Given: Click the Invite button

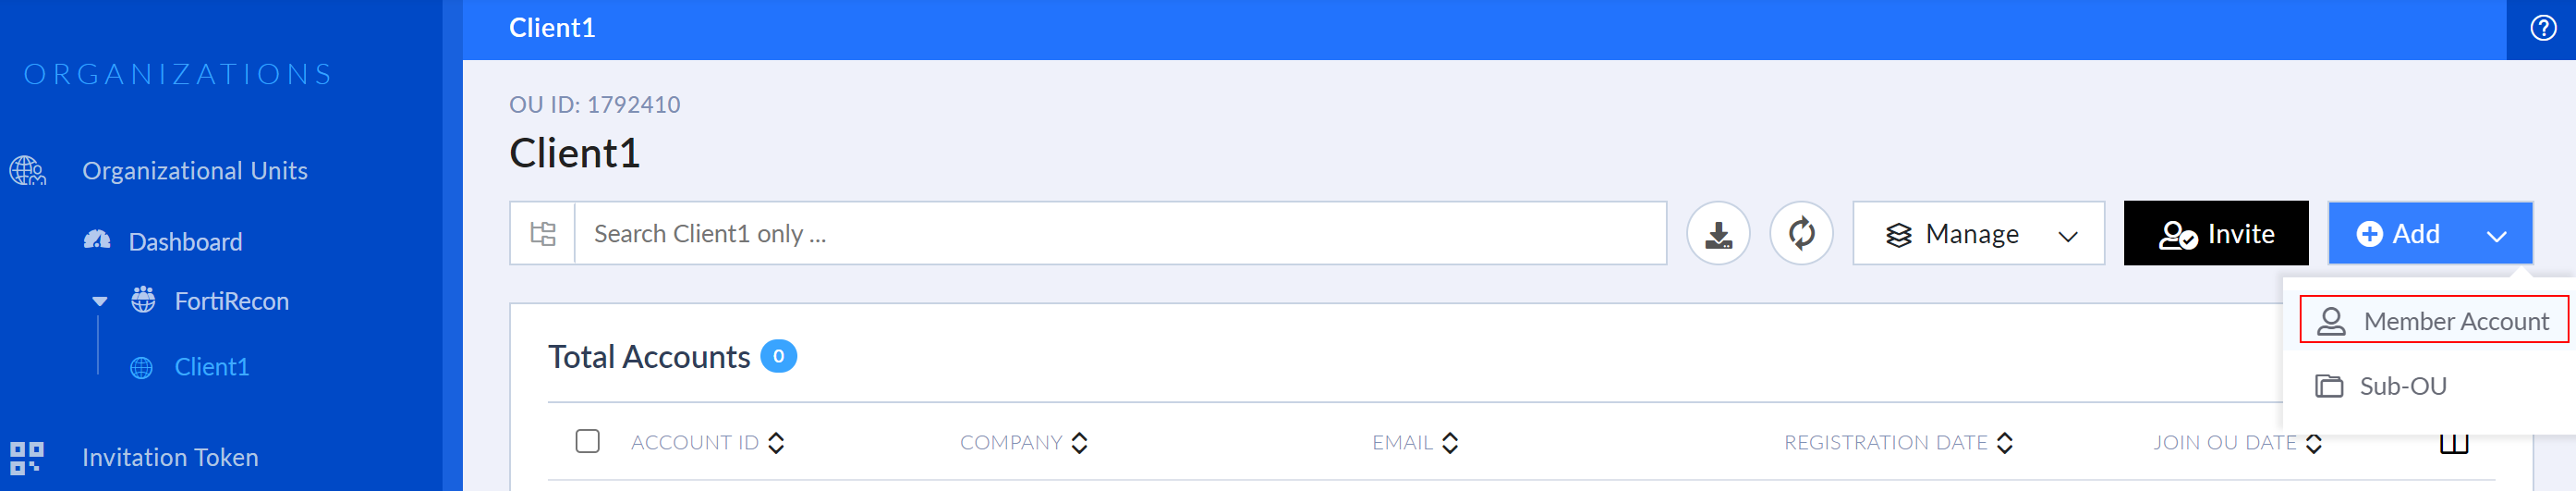Looking at the screenshot, I should pos(2215,234).
